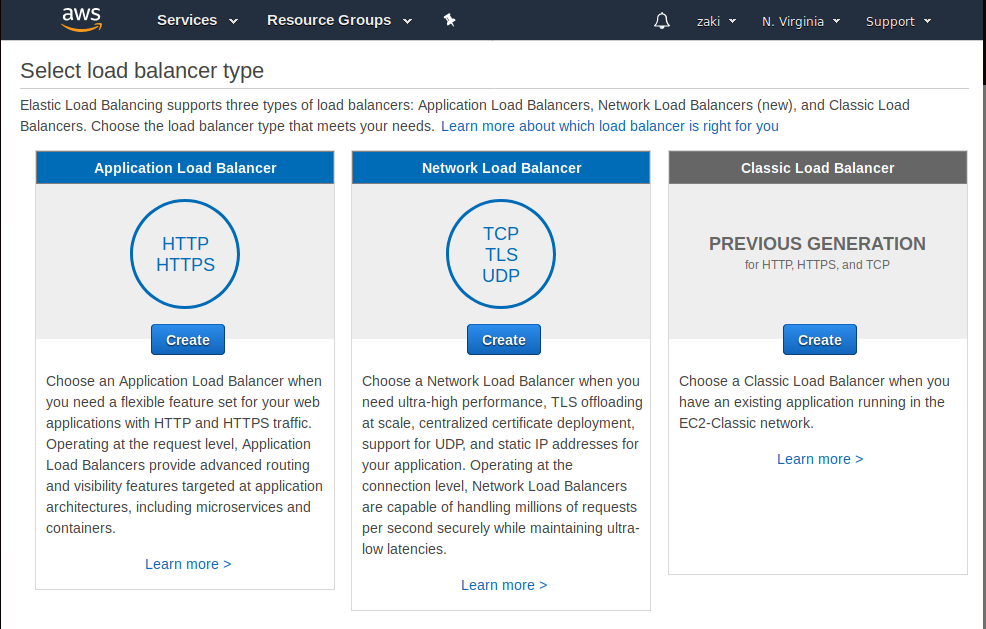Create a Classic Load Balancer
Screen dimensions: 986x629
click(820, 340)
